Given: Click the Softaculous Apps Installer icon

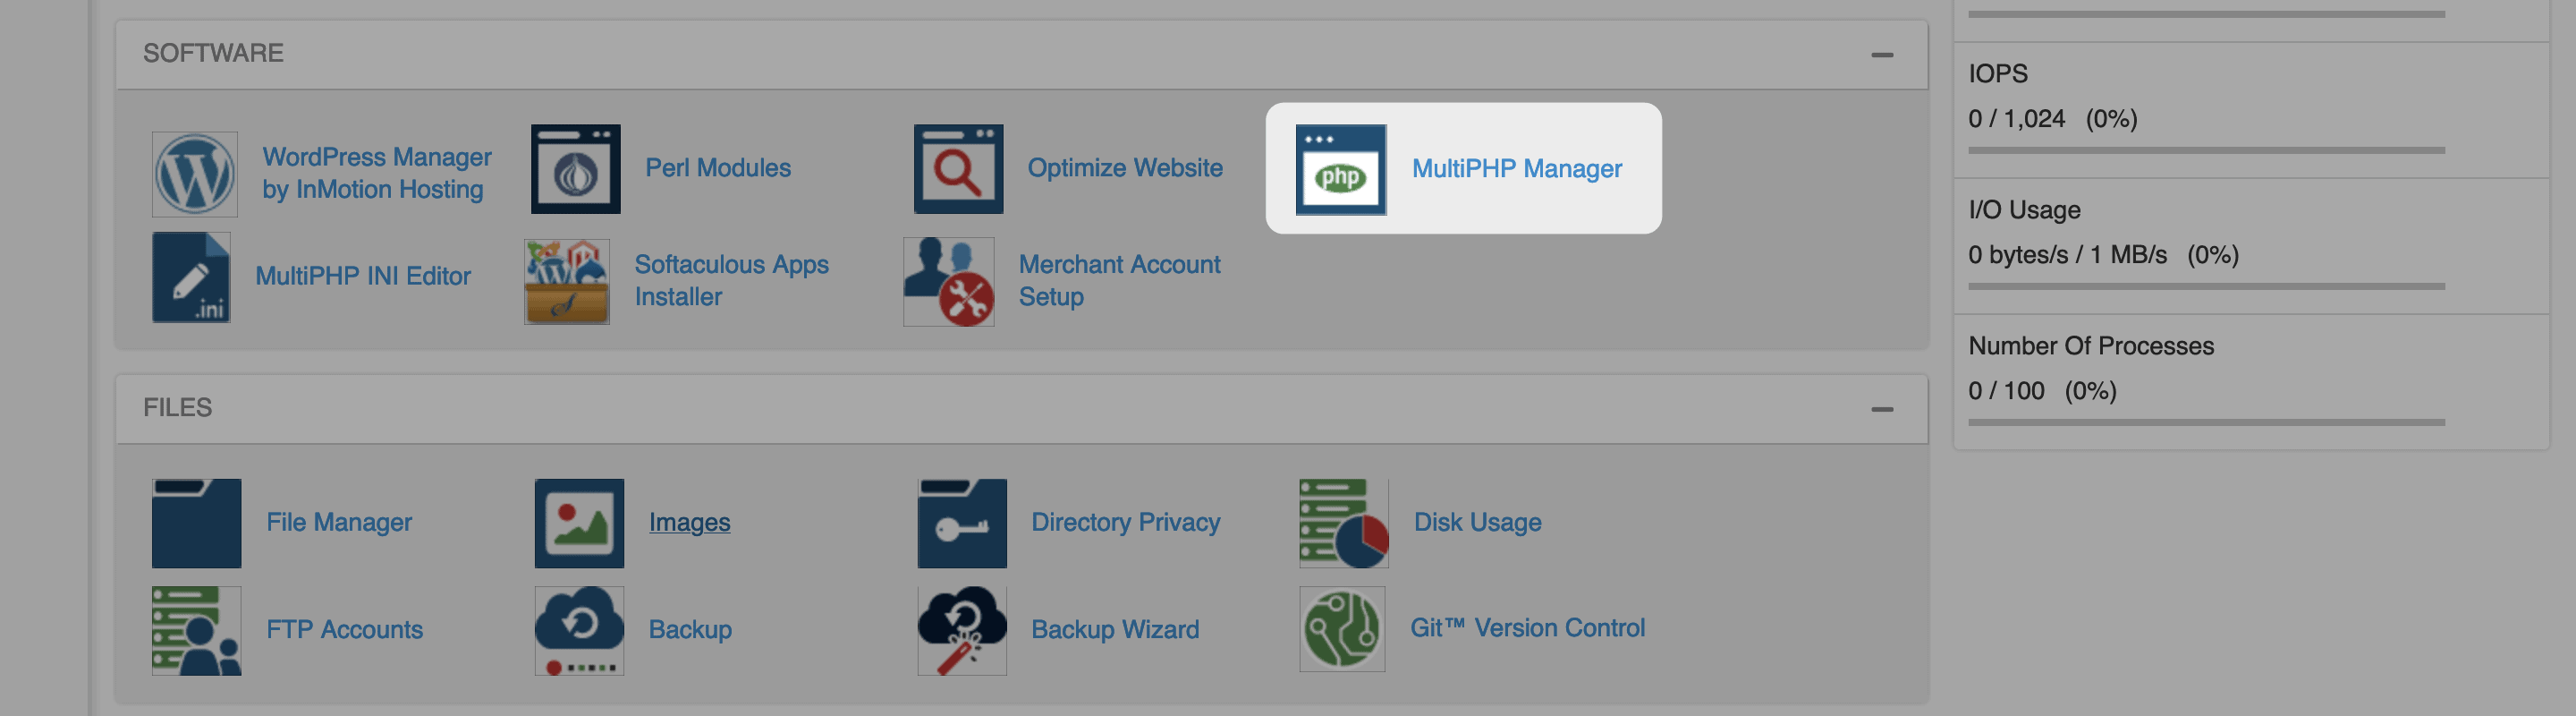Looking at the screenshot, I should coord(567,281).
